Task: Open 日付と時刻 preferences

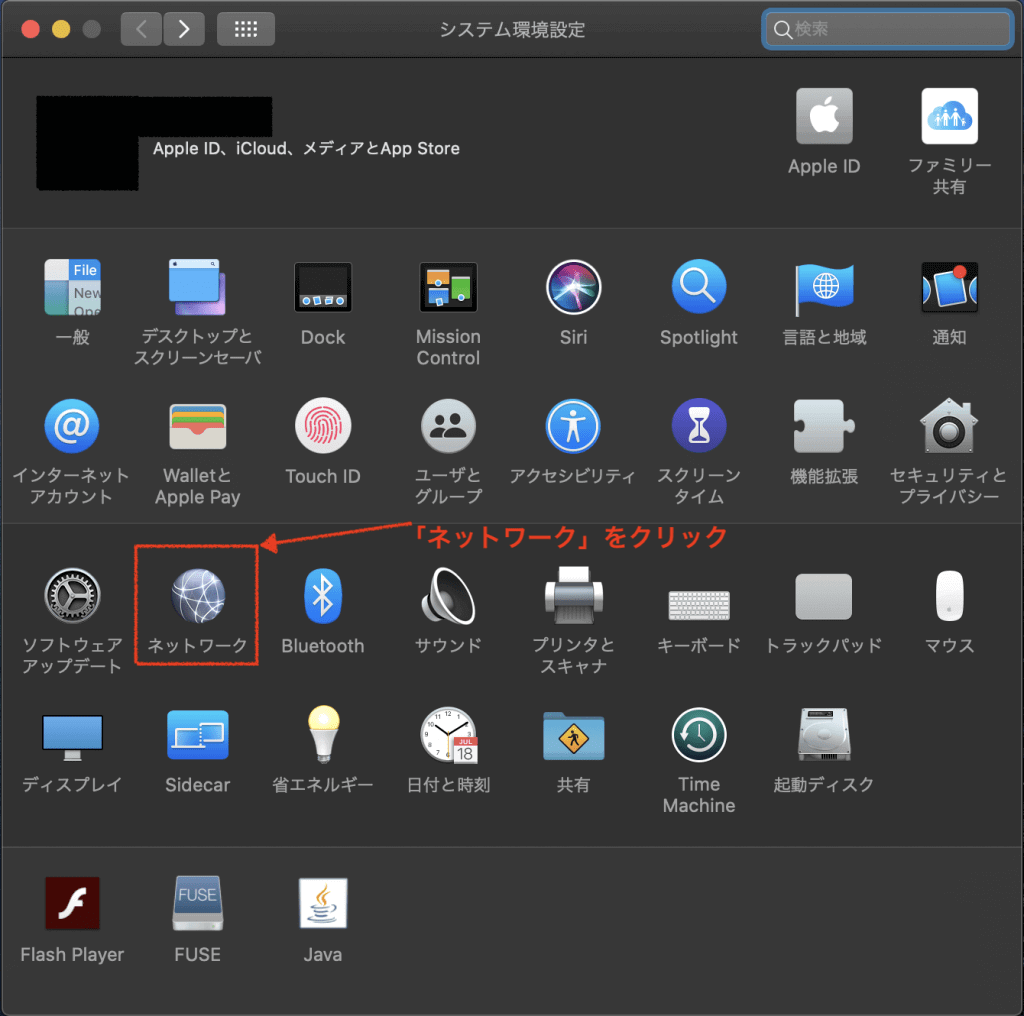Action: tap(449, 735)
